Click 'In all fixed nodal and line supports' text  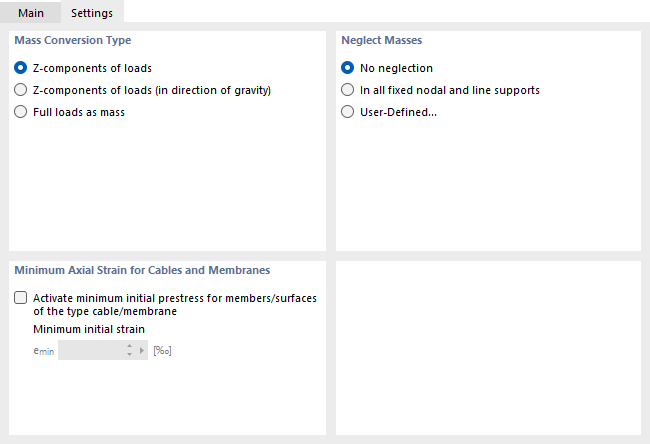tap(450, 90)
